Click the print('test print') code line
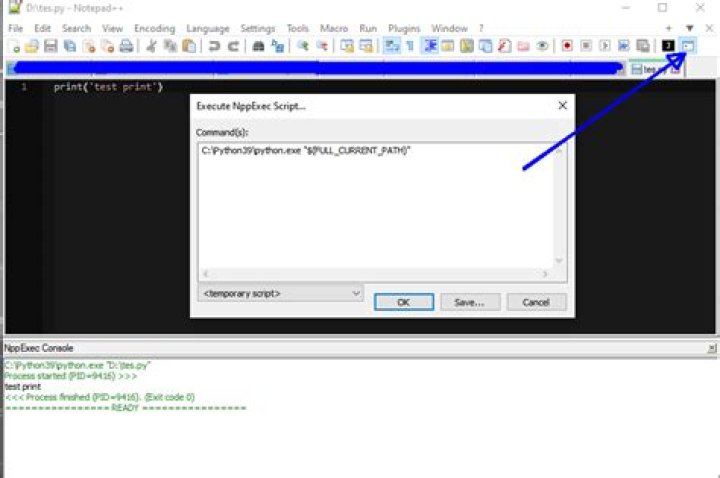720x478 pixels. (108, 87)
